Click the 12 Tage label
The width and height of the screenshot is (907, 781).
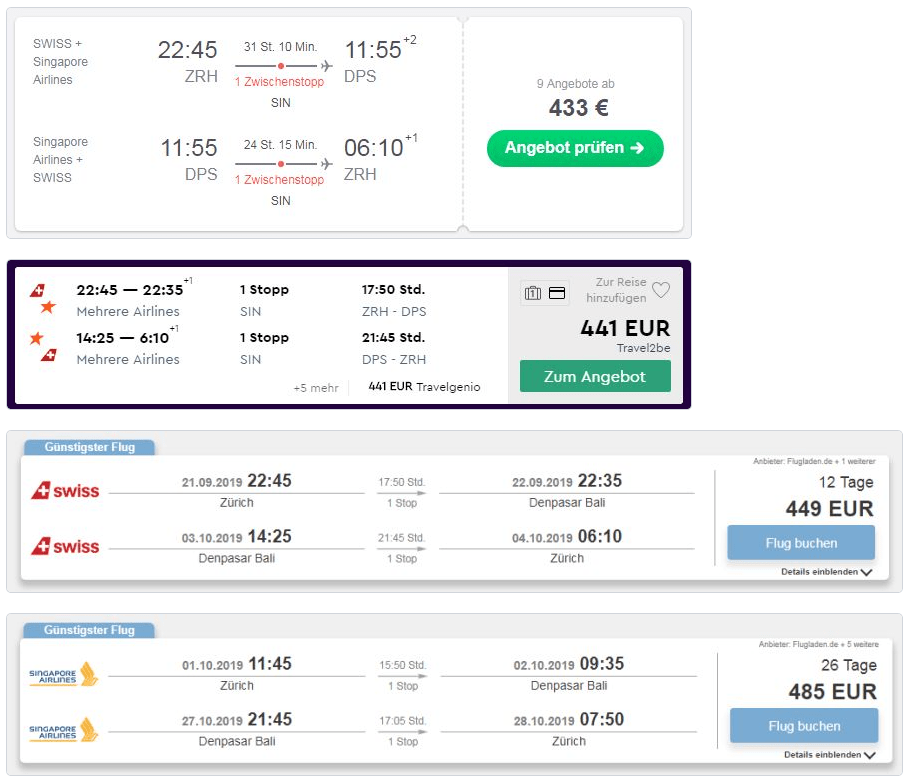click(x=846, y=482)
